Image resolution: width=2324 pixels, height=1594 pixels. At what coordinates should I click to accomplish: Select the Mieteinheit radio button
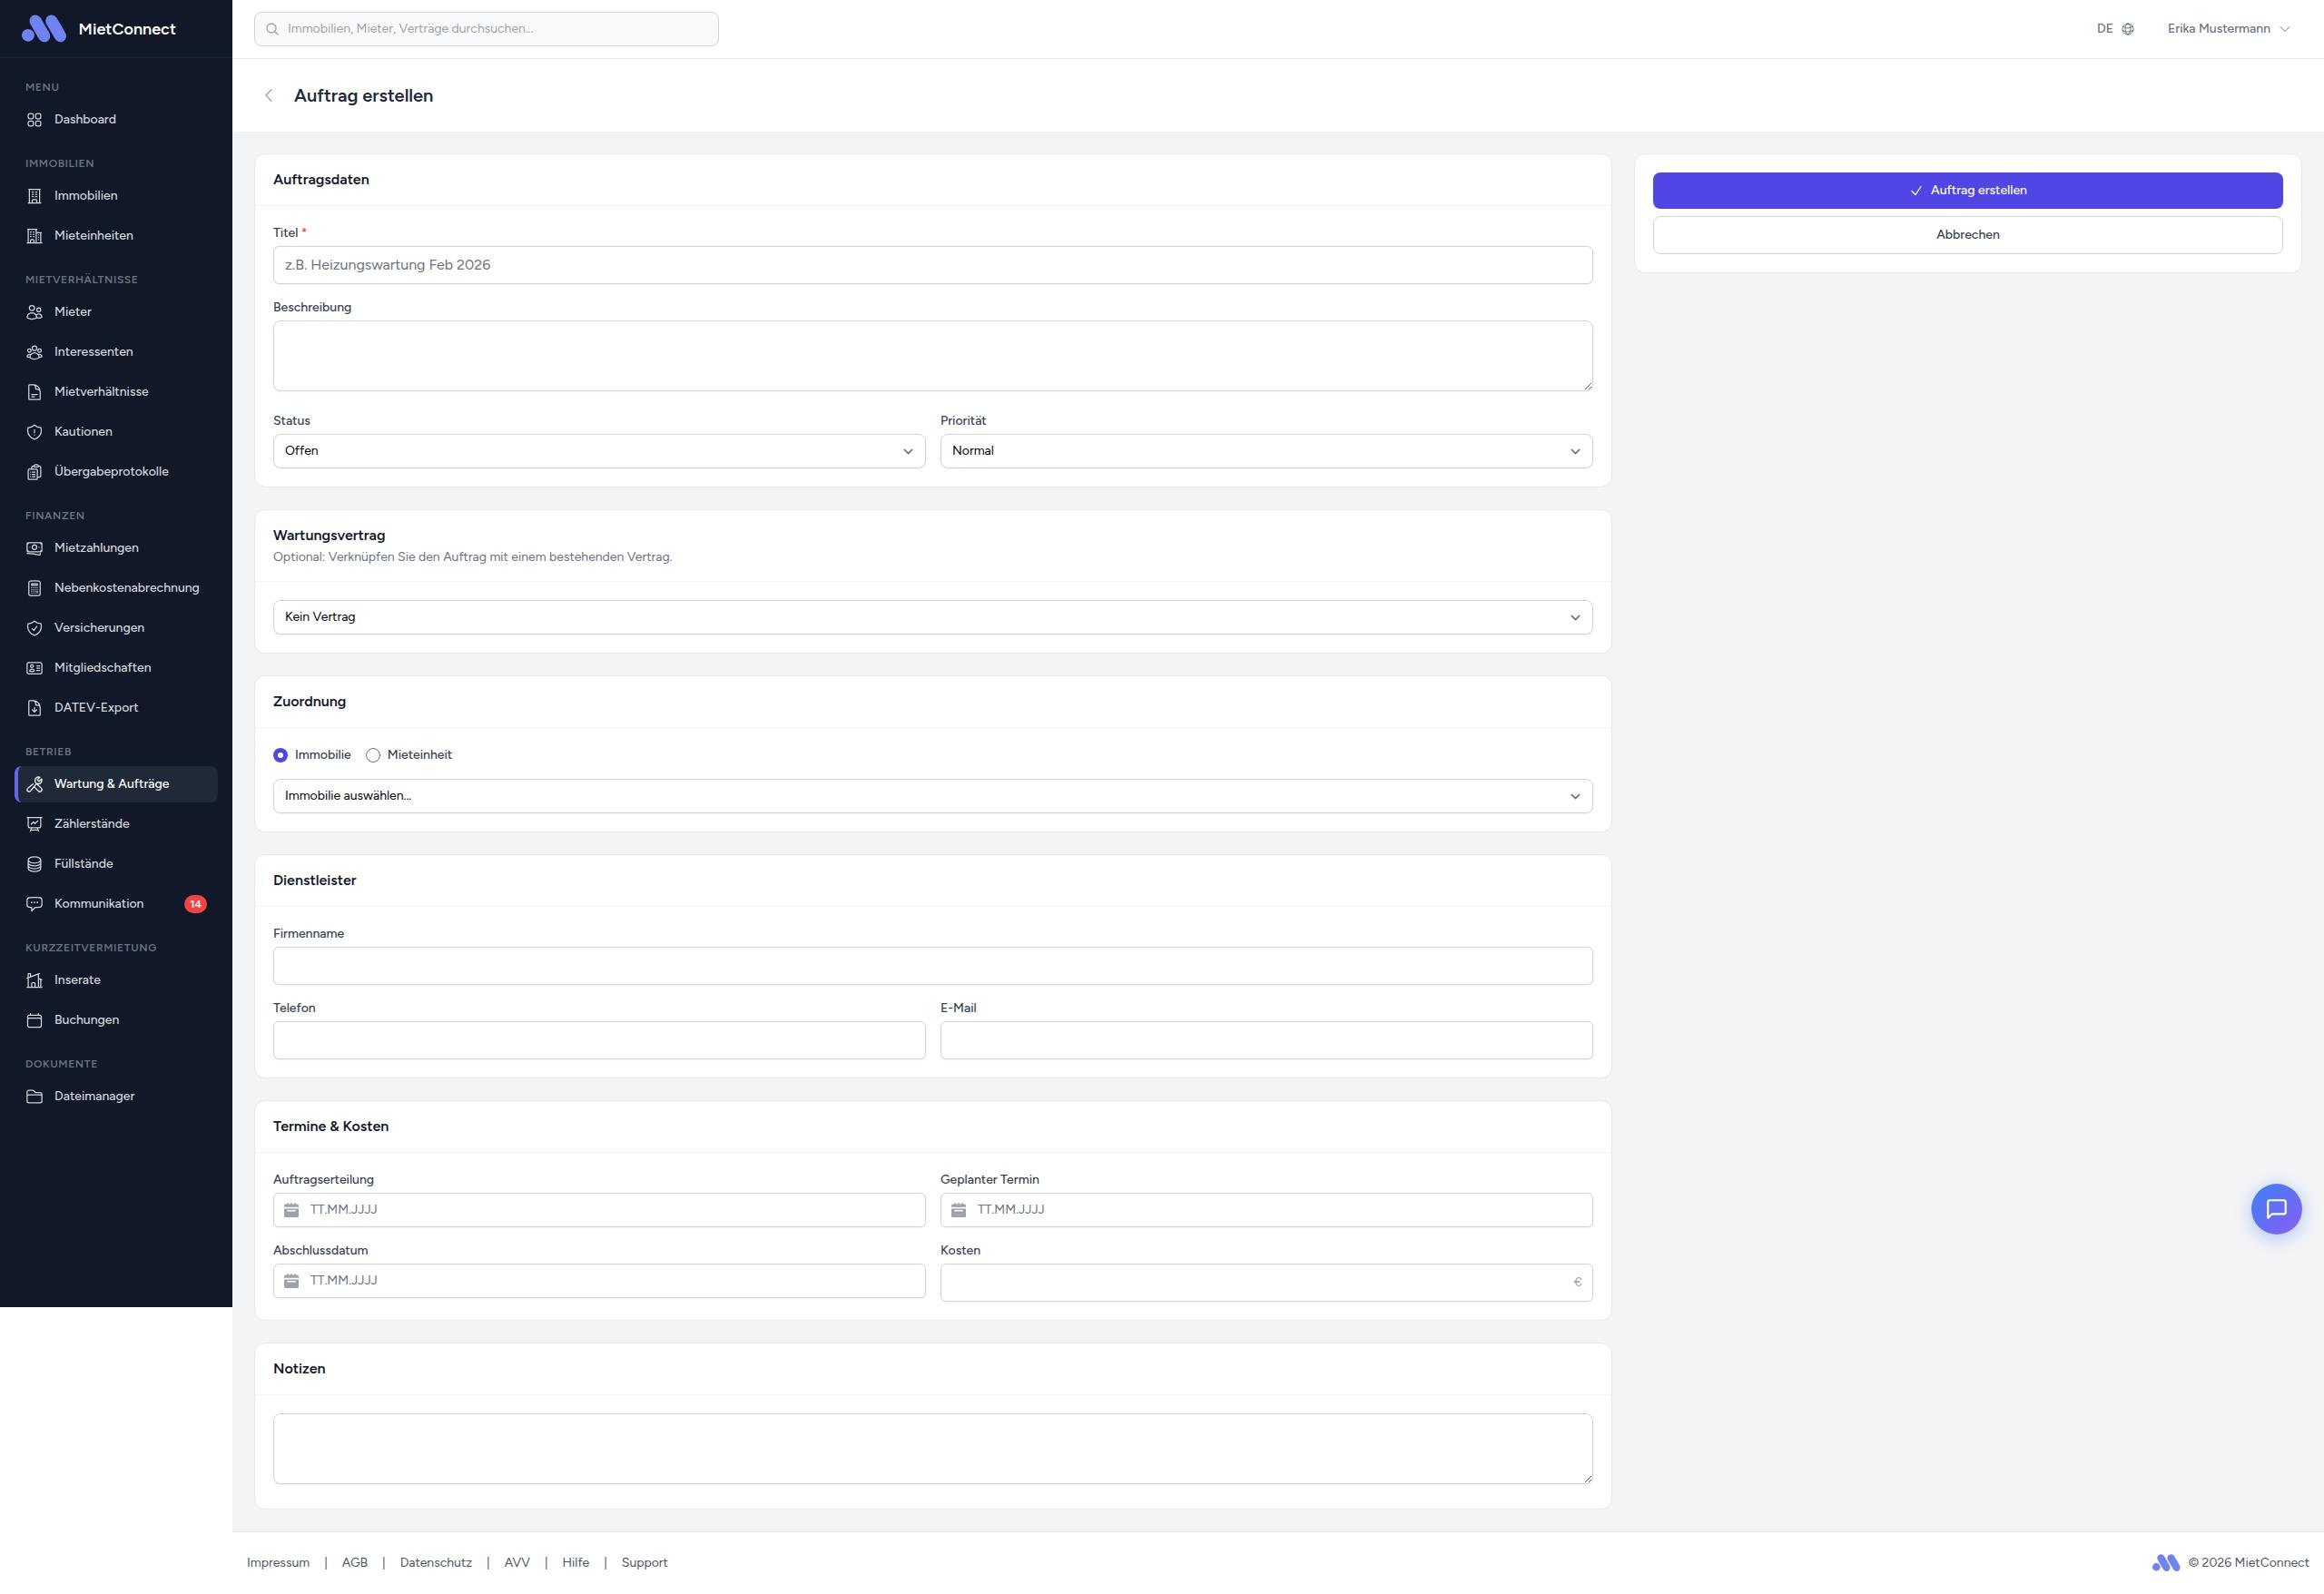(x=373, y=755)
